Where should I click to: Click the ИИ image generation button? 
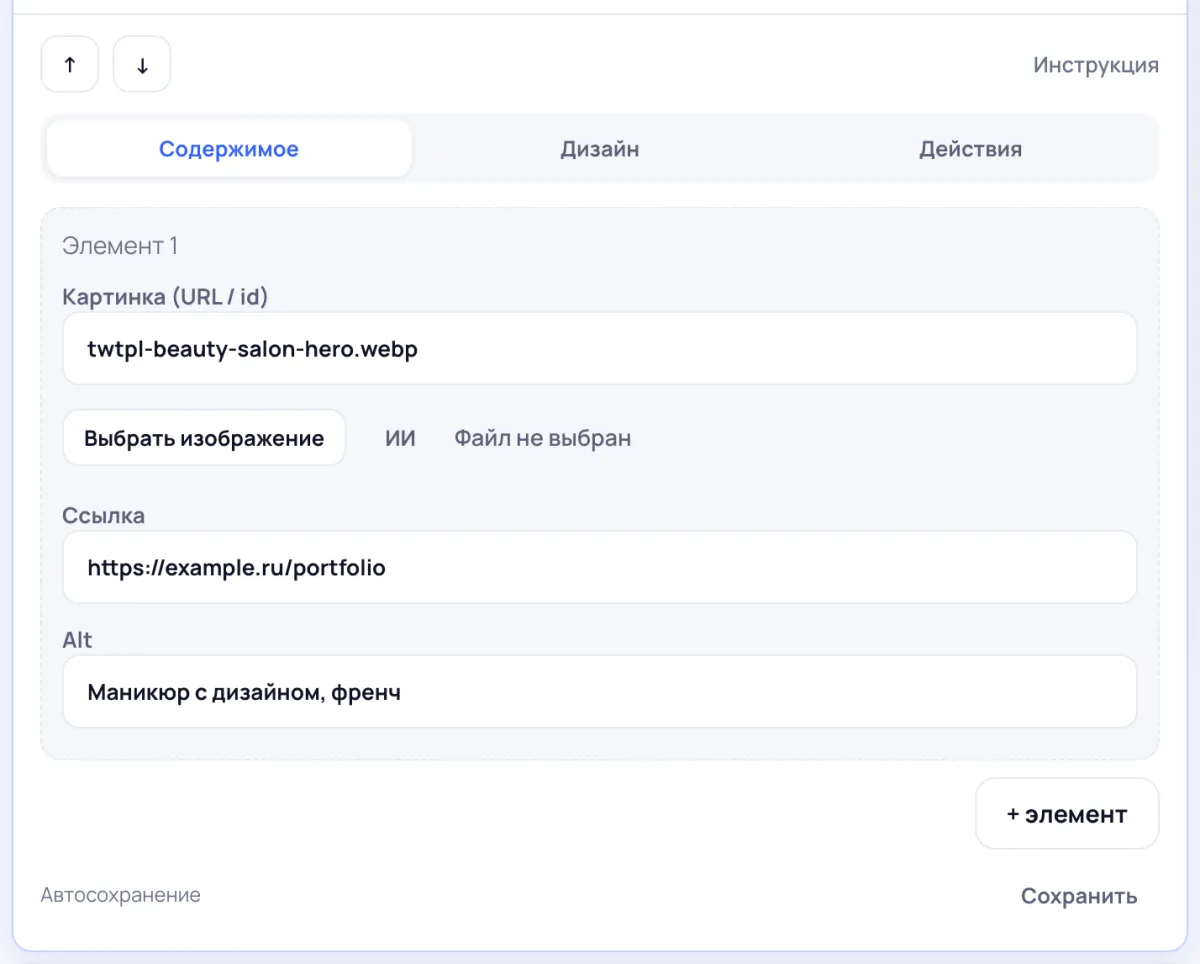click(400, 438)
